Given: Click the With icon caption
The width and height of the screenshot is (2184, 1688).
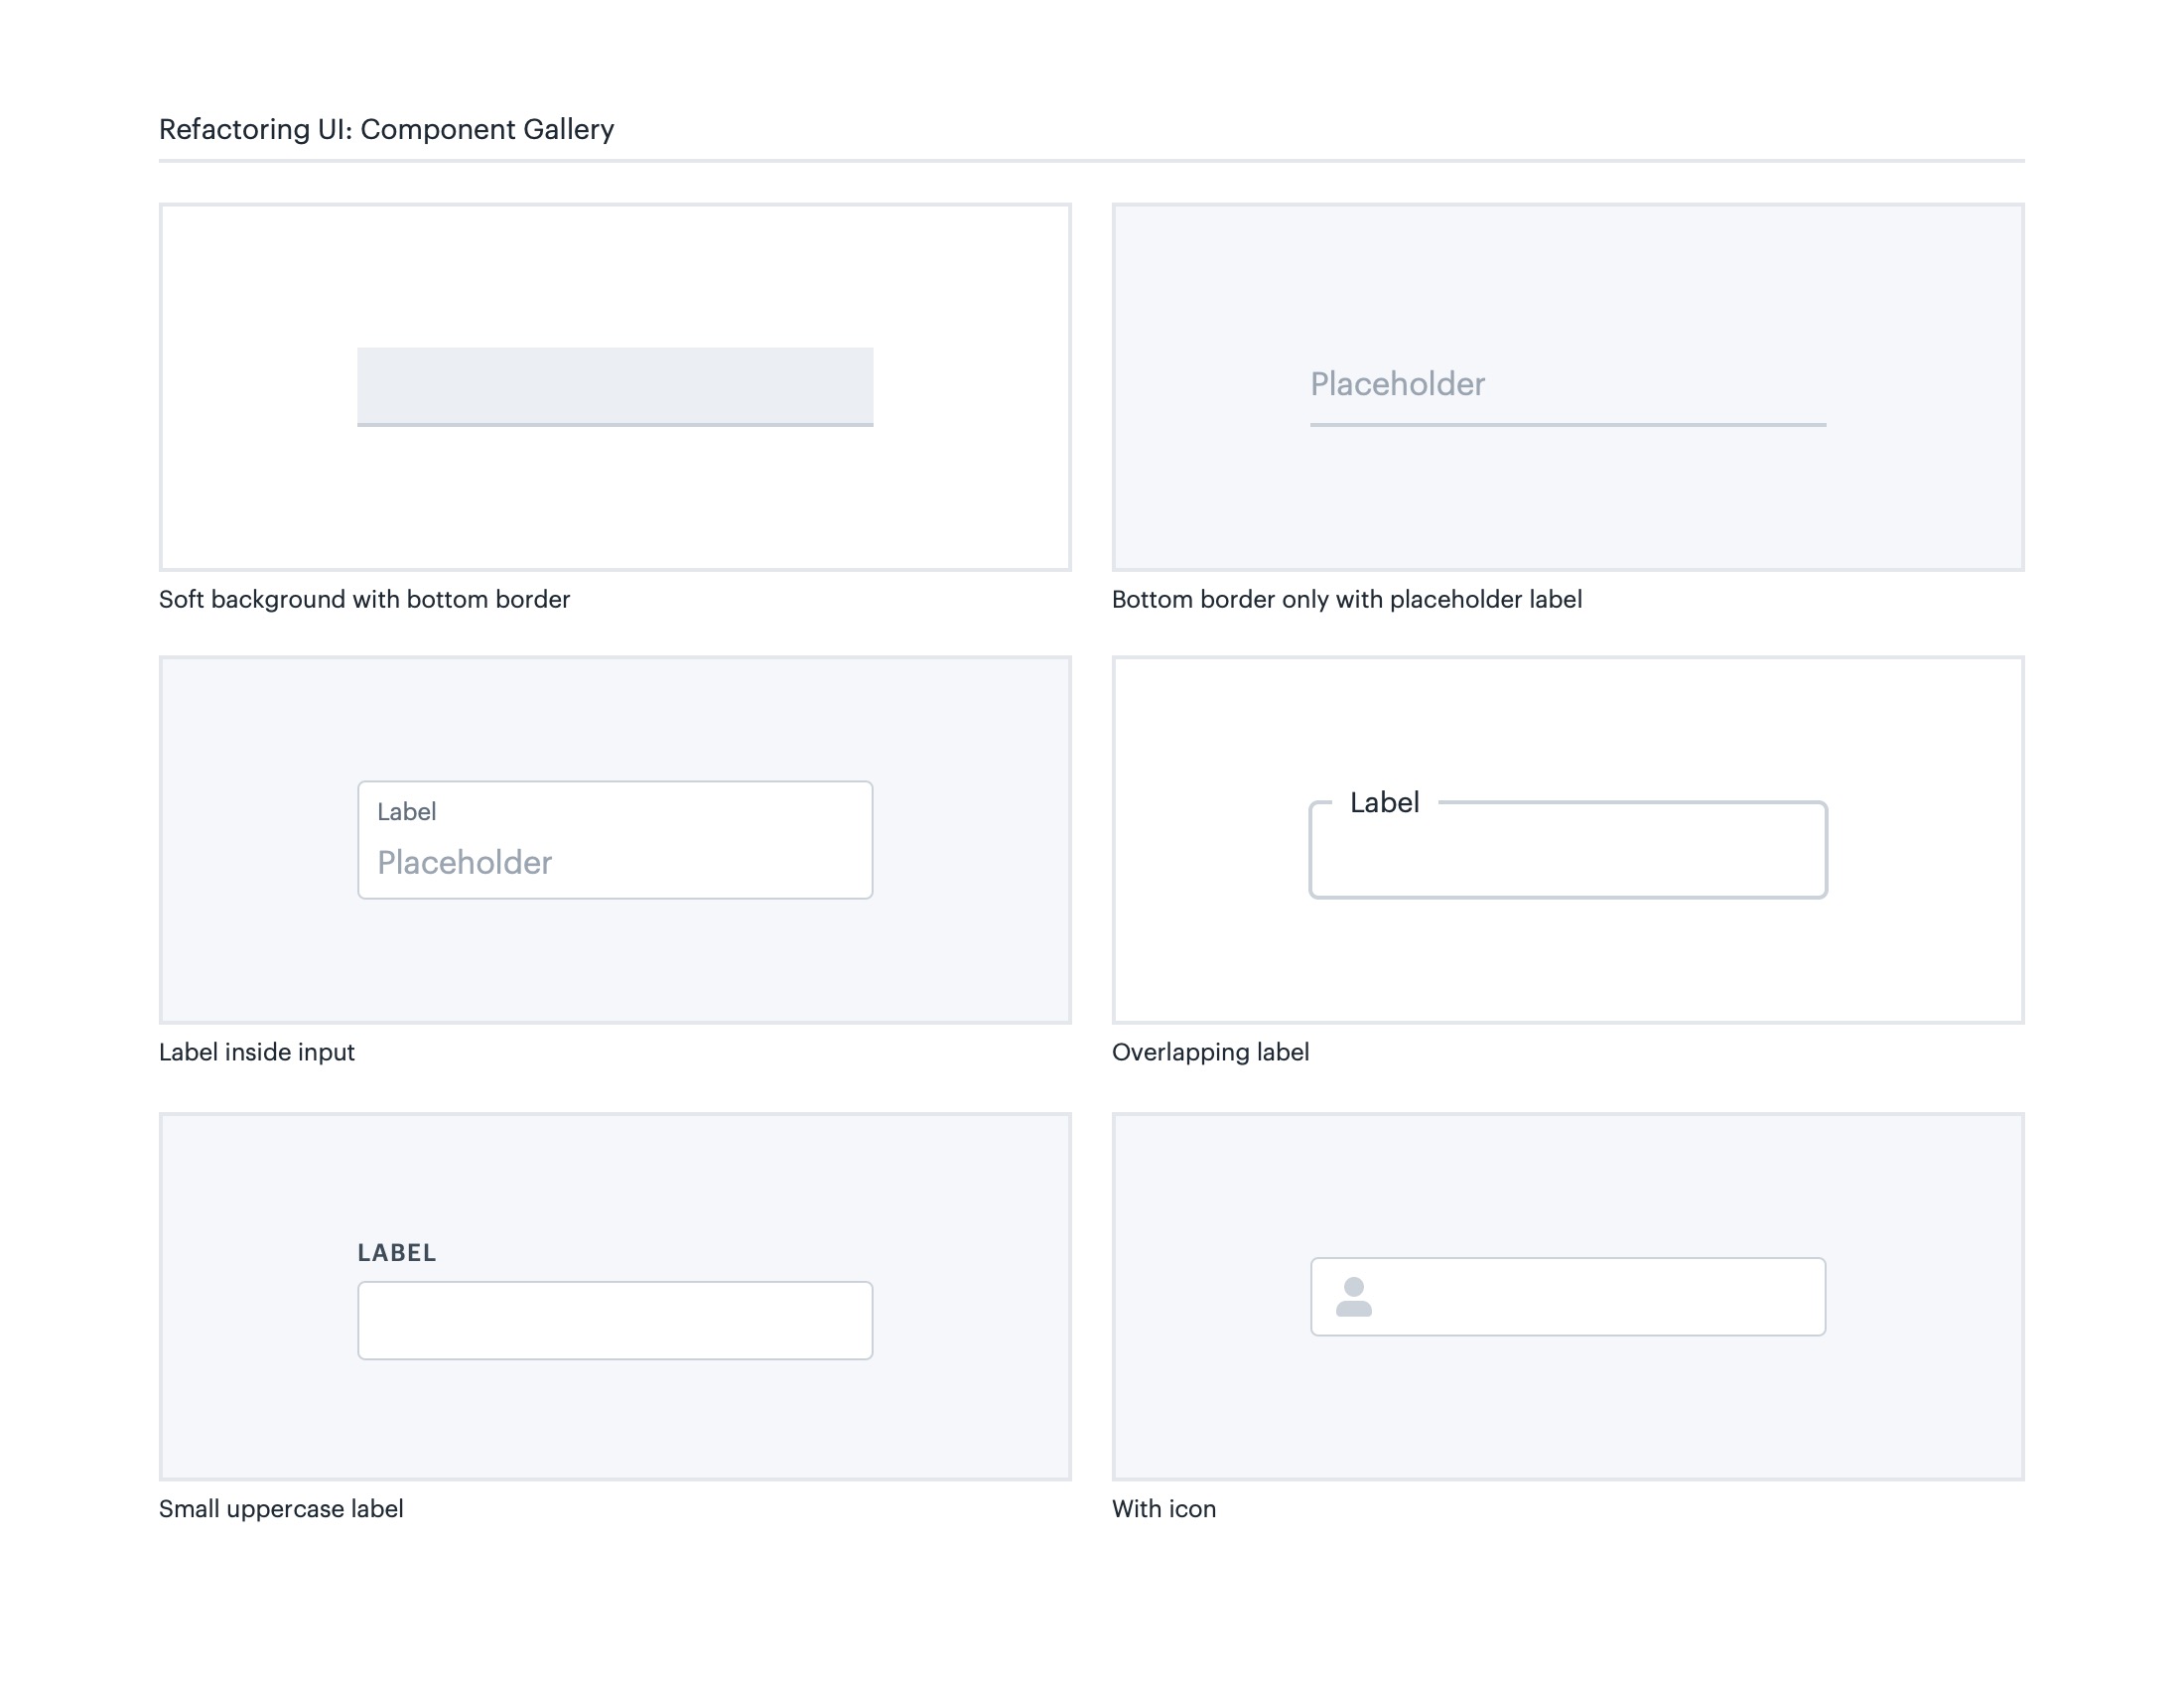Looking at the screenshot, I should (1164, 1509).
